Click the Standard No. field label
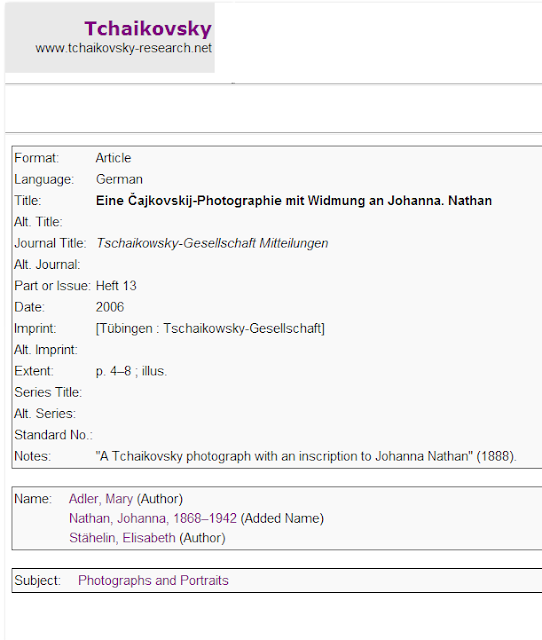This screenshot has width=542, height=640. point(53,435)
